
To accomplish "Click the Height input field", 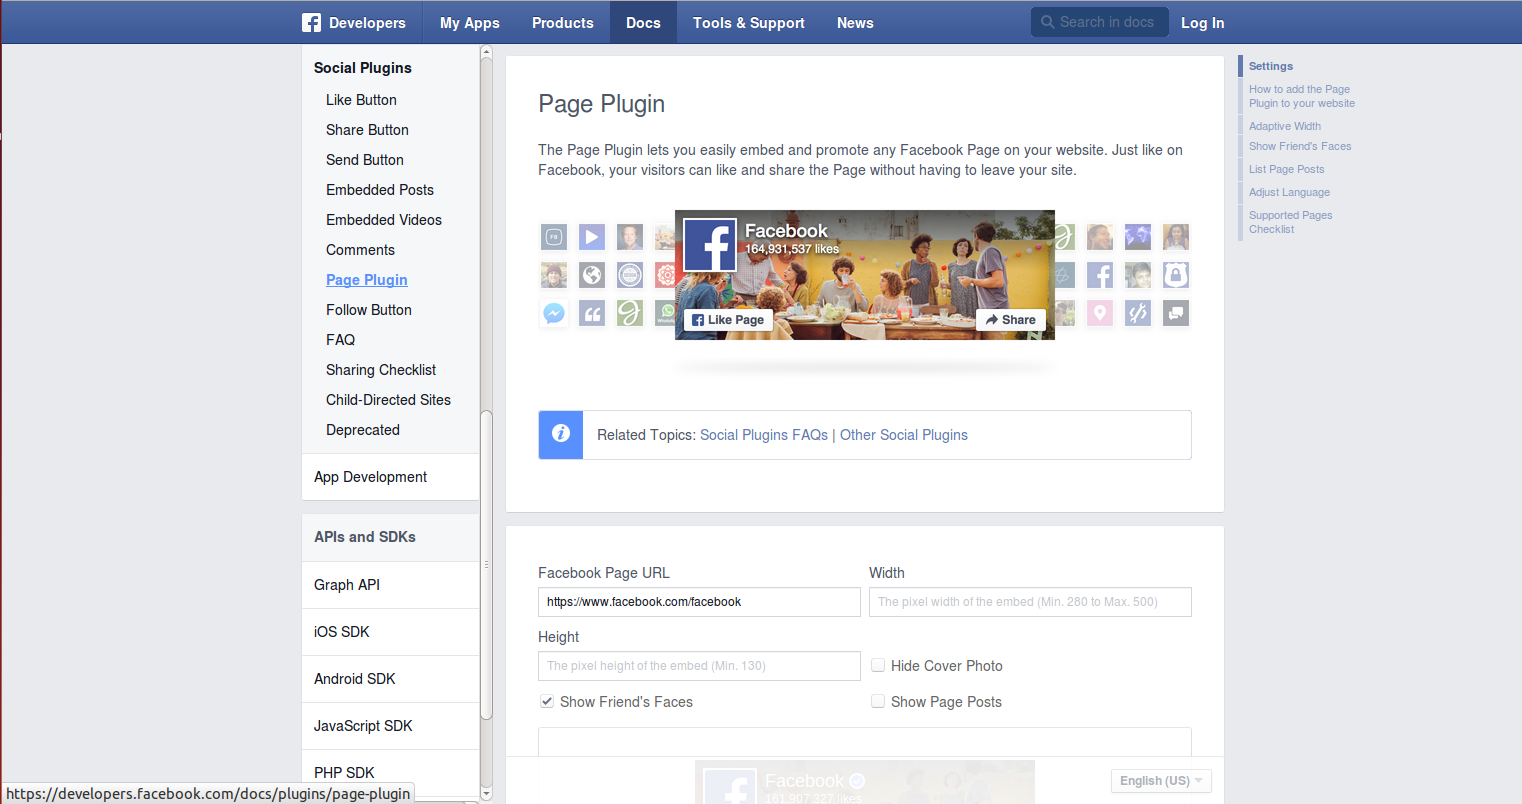I will pos(699,666).
